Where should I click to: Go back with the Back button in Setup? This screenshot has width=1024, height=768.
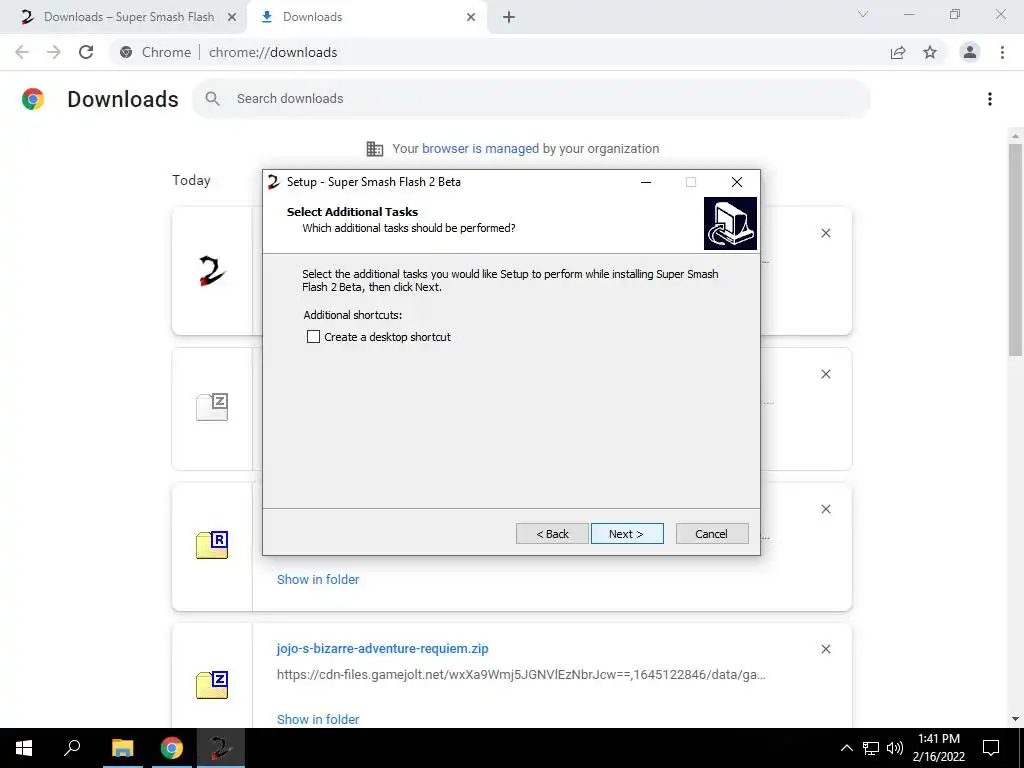click(552, 534)
